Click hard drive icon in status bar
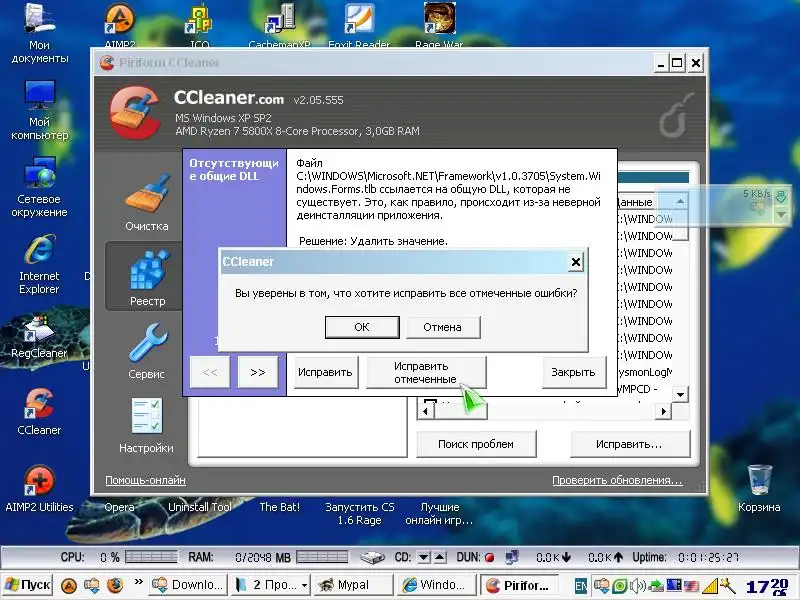Viewport: 800px width, 600px height. click(x=372, y=558)
